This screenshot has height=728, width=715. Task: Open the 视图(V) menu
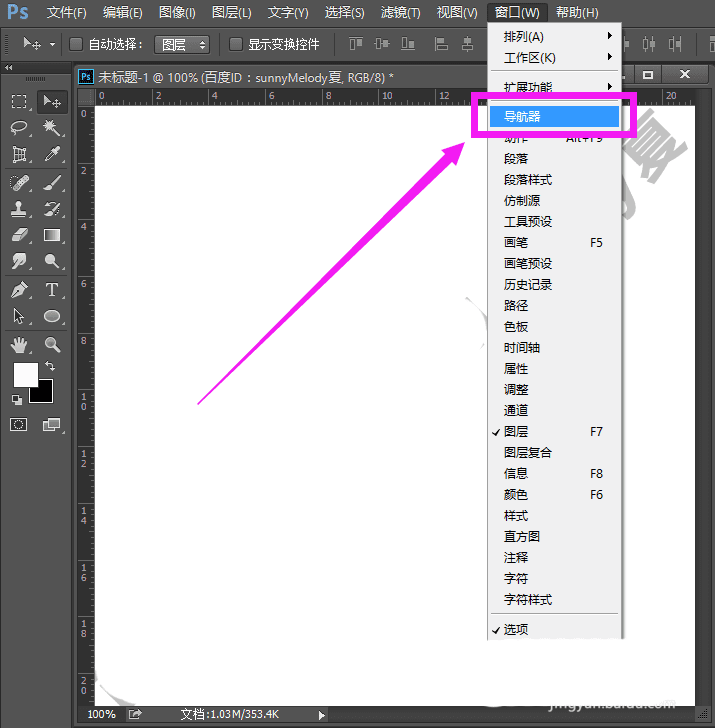(x=457, y=13)
